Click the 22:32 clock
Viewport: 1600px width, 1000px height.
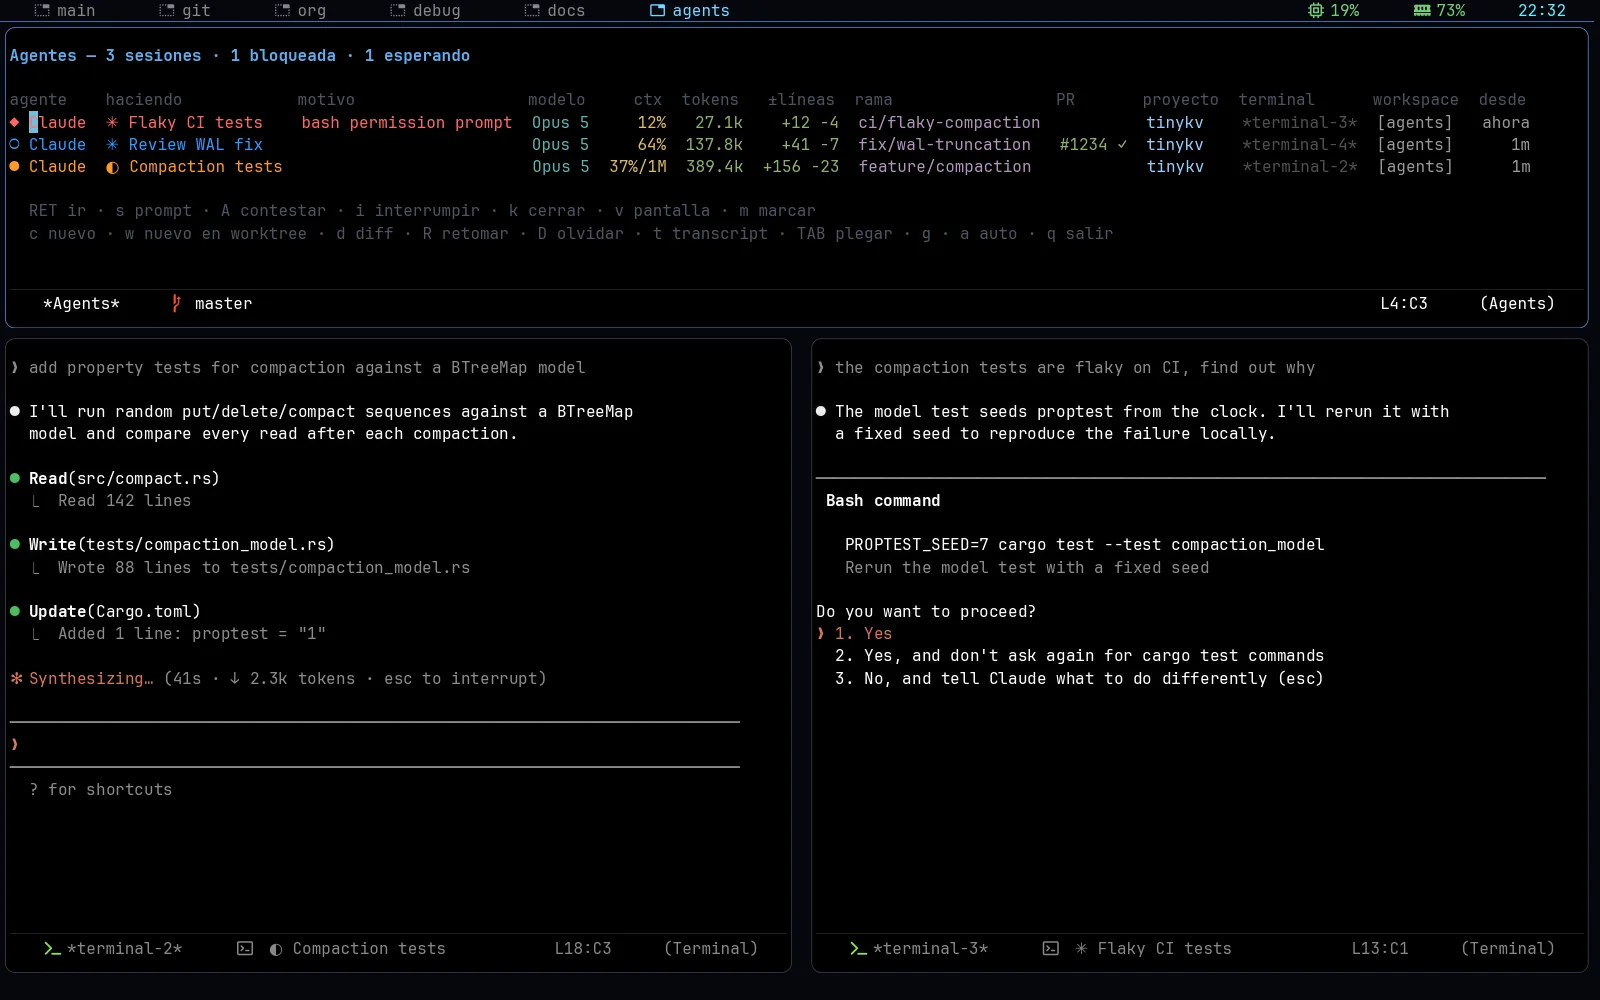tap(1541, 10)
